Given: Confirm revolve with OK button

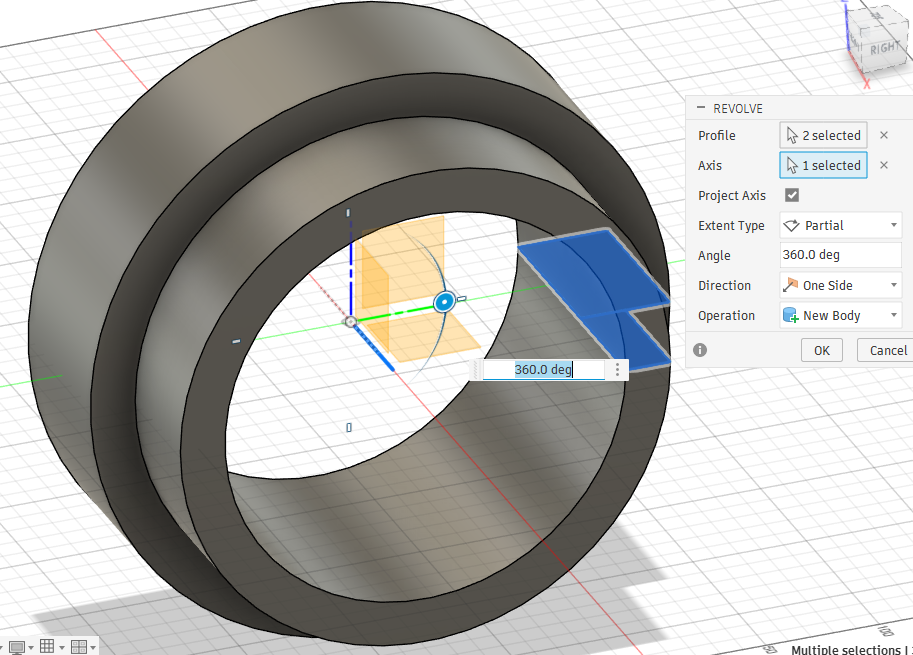Looking at the screenshot, I should point(822,350).
